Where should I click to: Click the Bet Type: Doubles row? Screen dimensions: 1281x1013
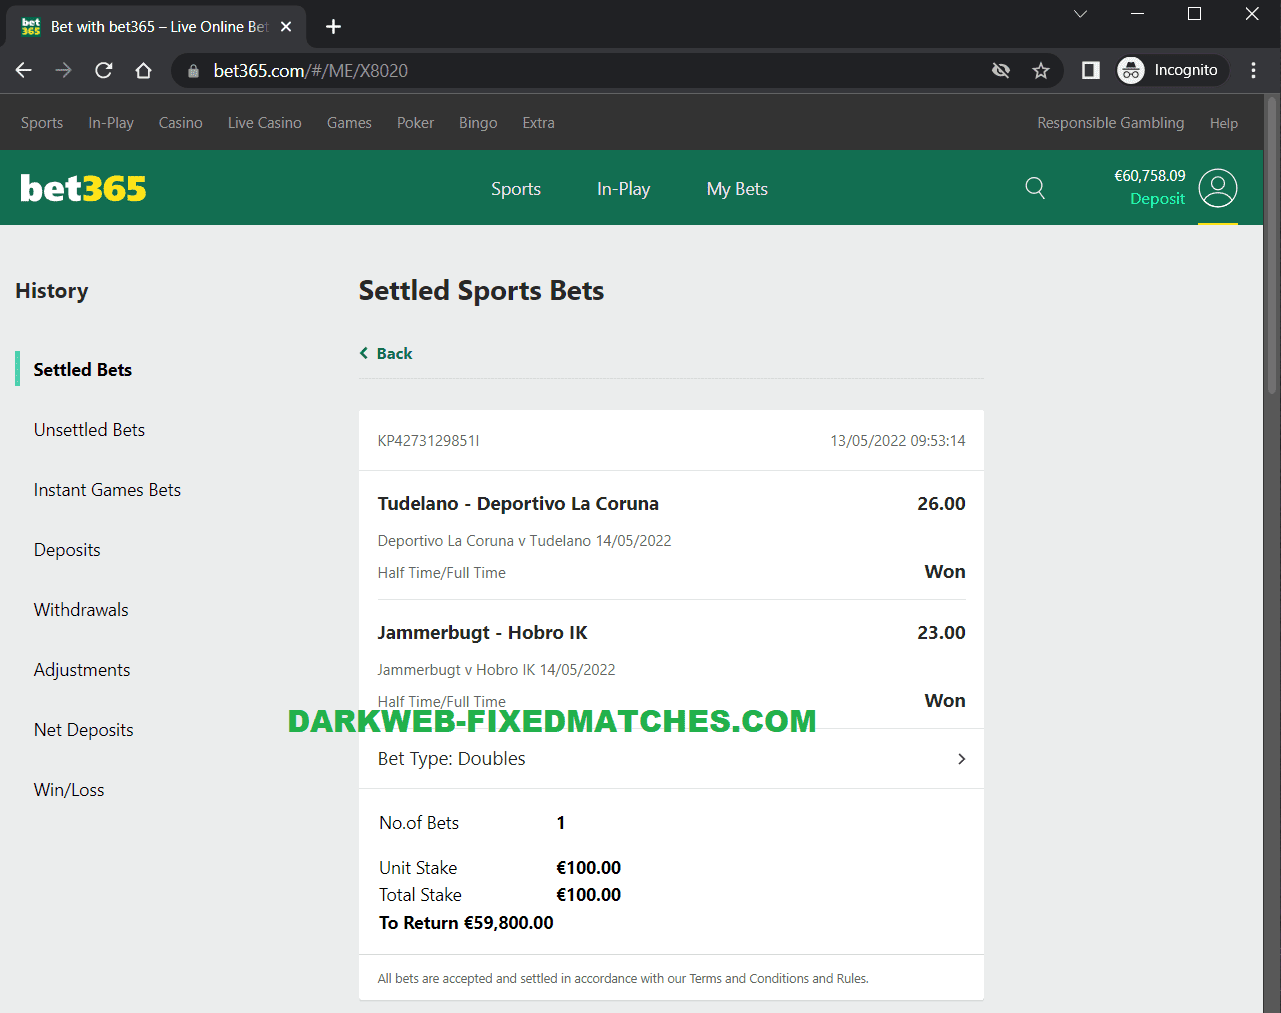point(671,759)
